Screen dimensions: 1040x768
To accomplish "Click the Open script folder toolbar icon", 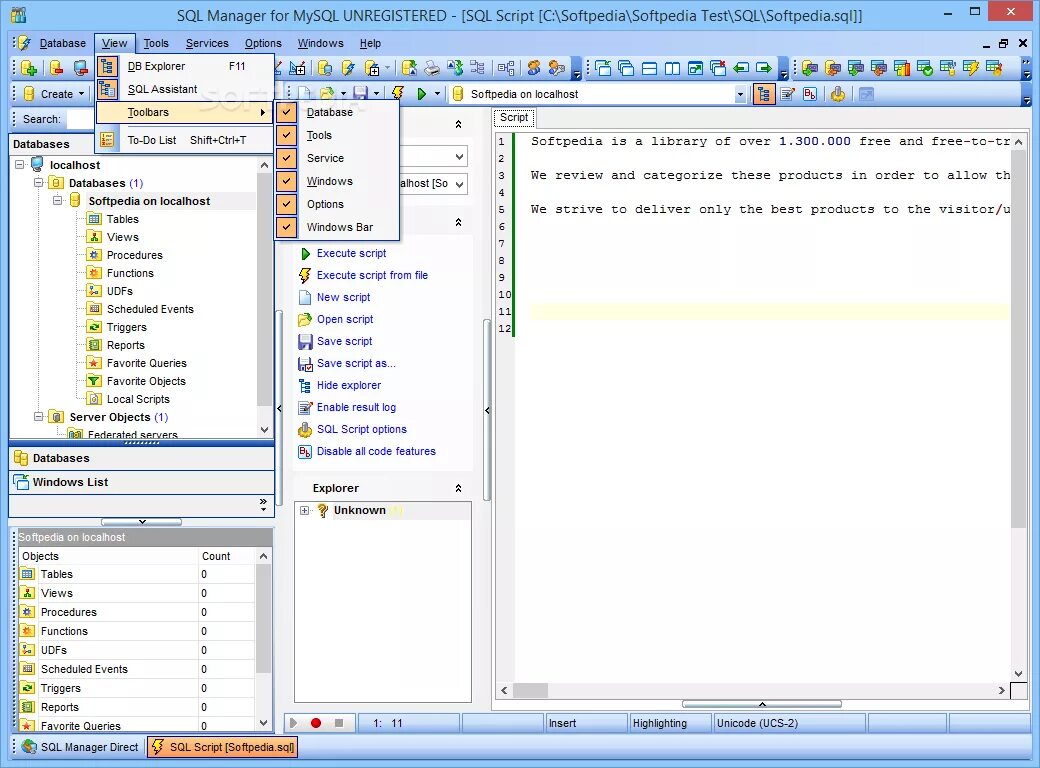I will pos(326,94).
